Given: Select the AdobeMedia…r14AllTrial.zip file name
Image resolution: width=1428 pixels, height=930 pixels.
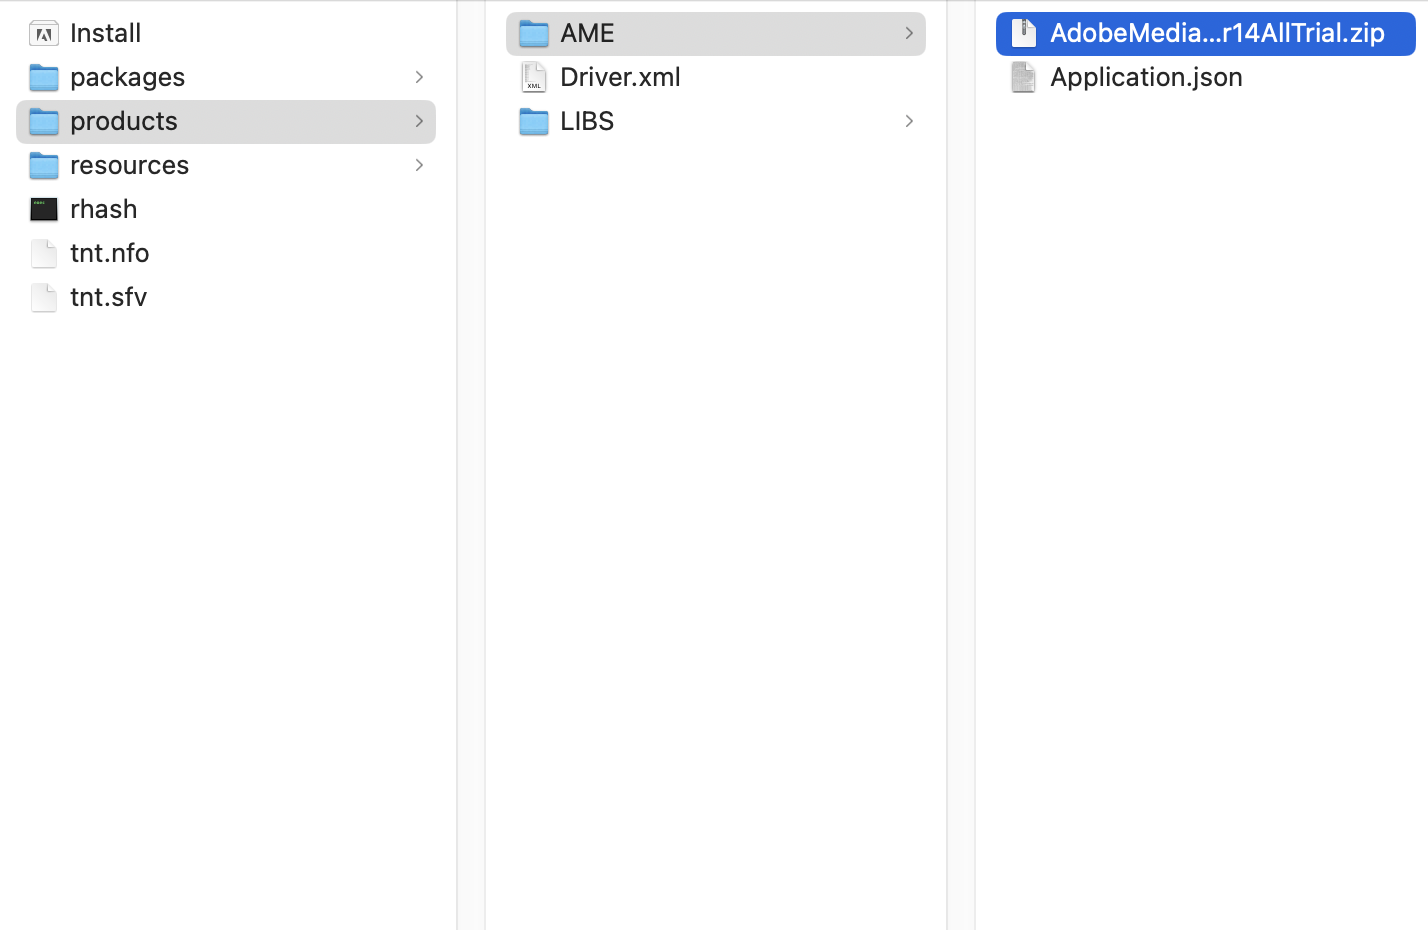Looking at the screenshot, I should 1217,33.
